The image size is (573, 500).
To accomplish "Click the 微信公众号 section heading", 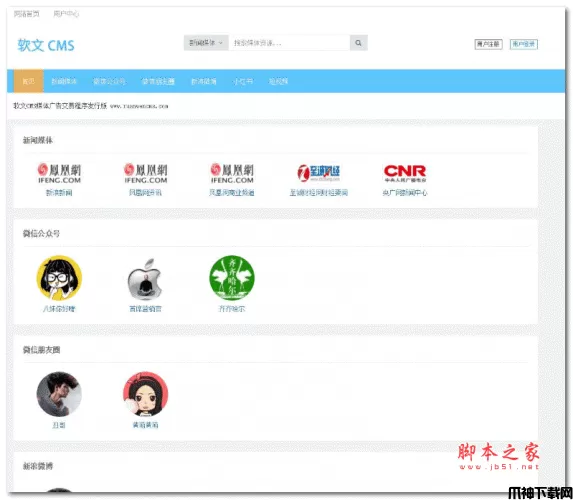I will (x=41, y=234).
